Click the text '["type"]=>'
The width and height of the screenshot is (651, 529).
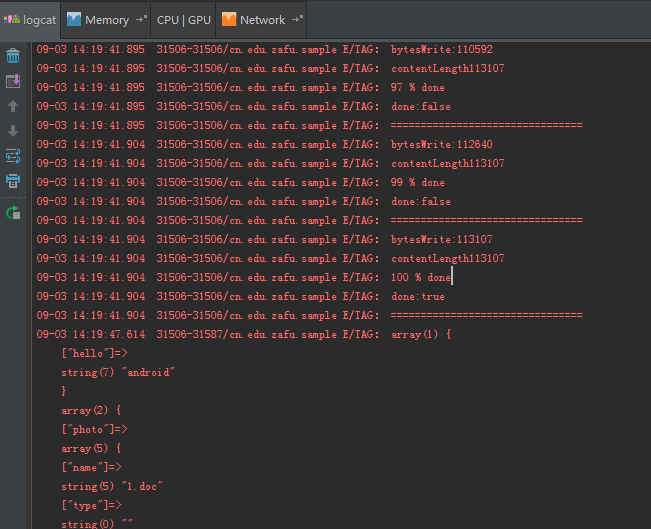[91, 505]
